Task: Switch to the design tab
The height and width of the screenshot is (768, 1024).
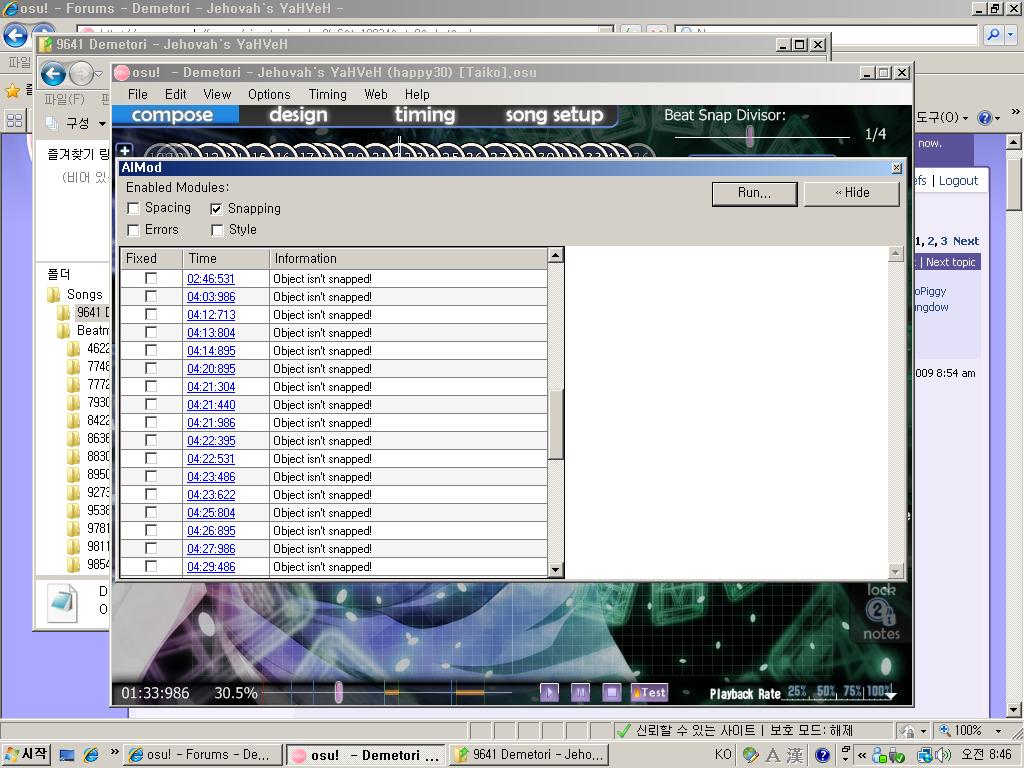Action: pos(298,115)
